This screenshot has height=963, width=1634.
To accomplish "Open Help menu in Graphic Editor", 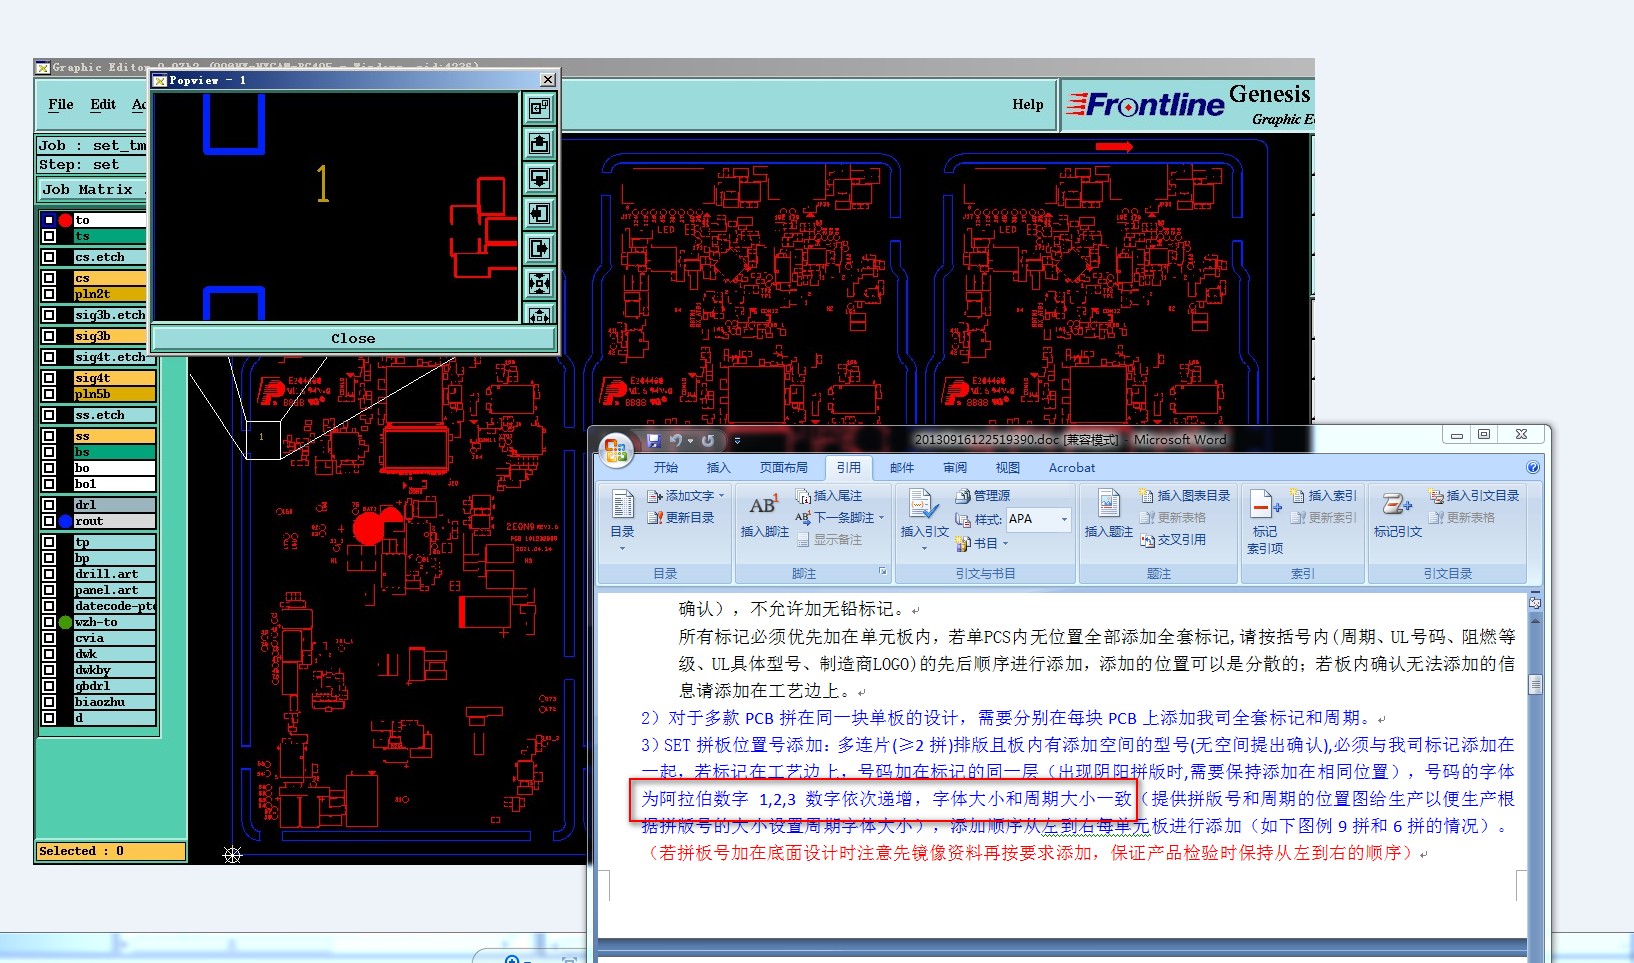I will pyautogui.click(x=1027, y=104).
